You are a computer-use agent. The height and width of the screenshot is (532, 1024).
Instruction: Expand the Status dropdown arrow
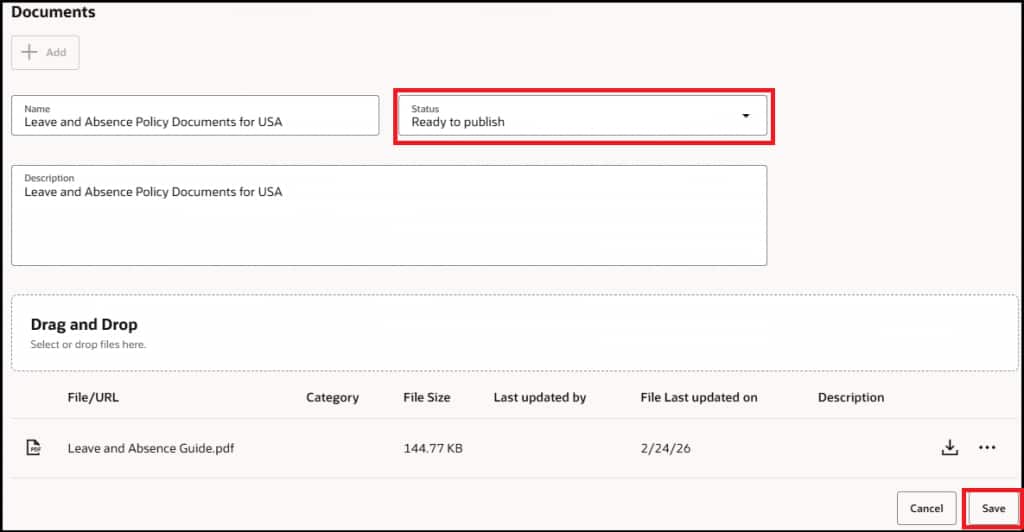point(745,116)
